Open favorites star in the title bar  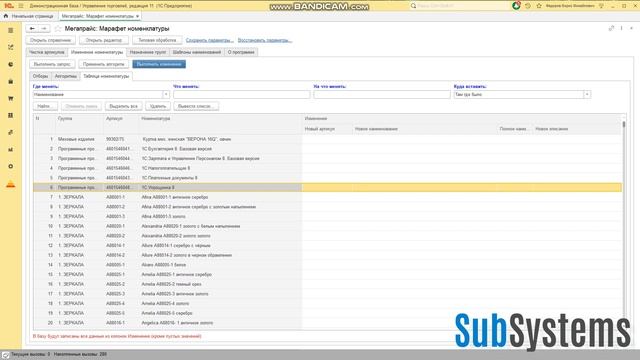(x=539, y=6)
